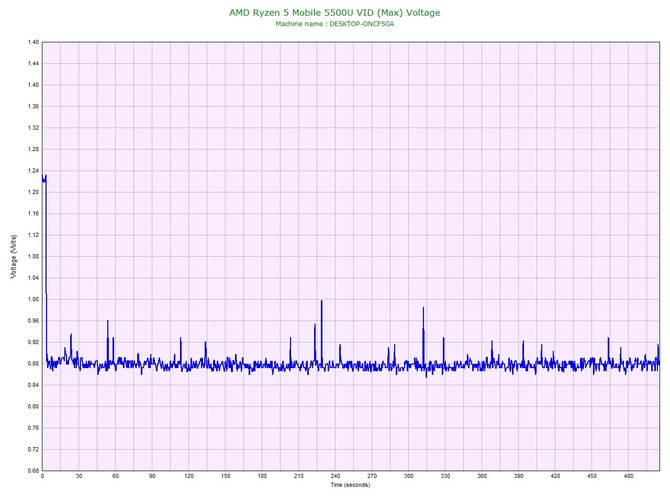
Task: Click the 0.92 voltage axis label
Action: point(33,342)
